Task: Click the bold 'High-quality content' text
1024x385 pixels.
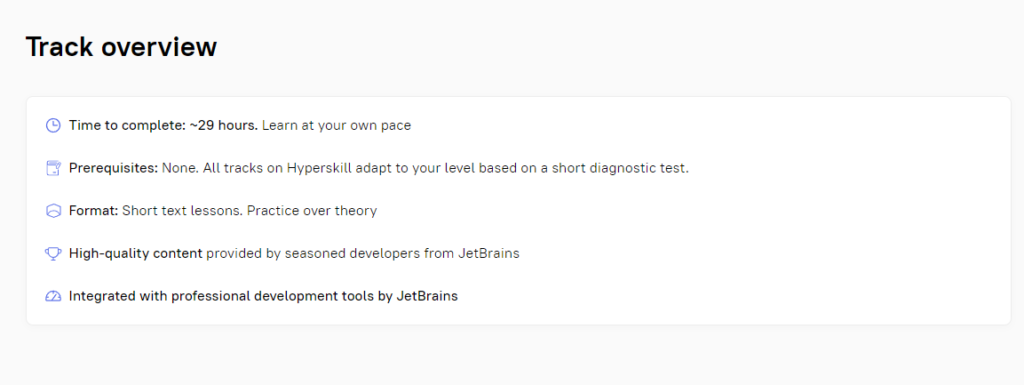Action: pyautogui.click(x=136, y=253)
